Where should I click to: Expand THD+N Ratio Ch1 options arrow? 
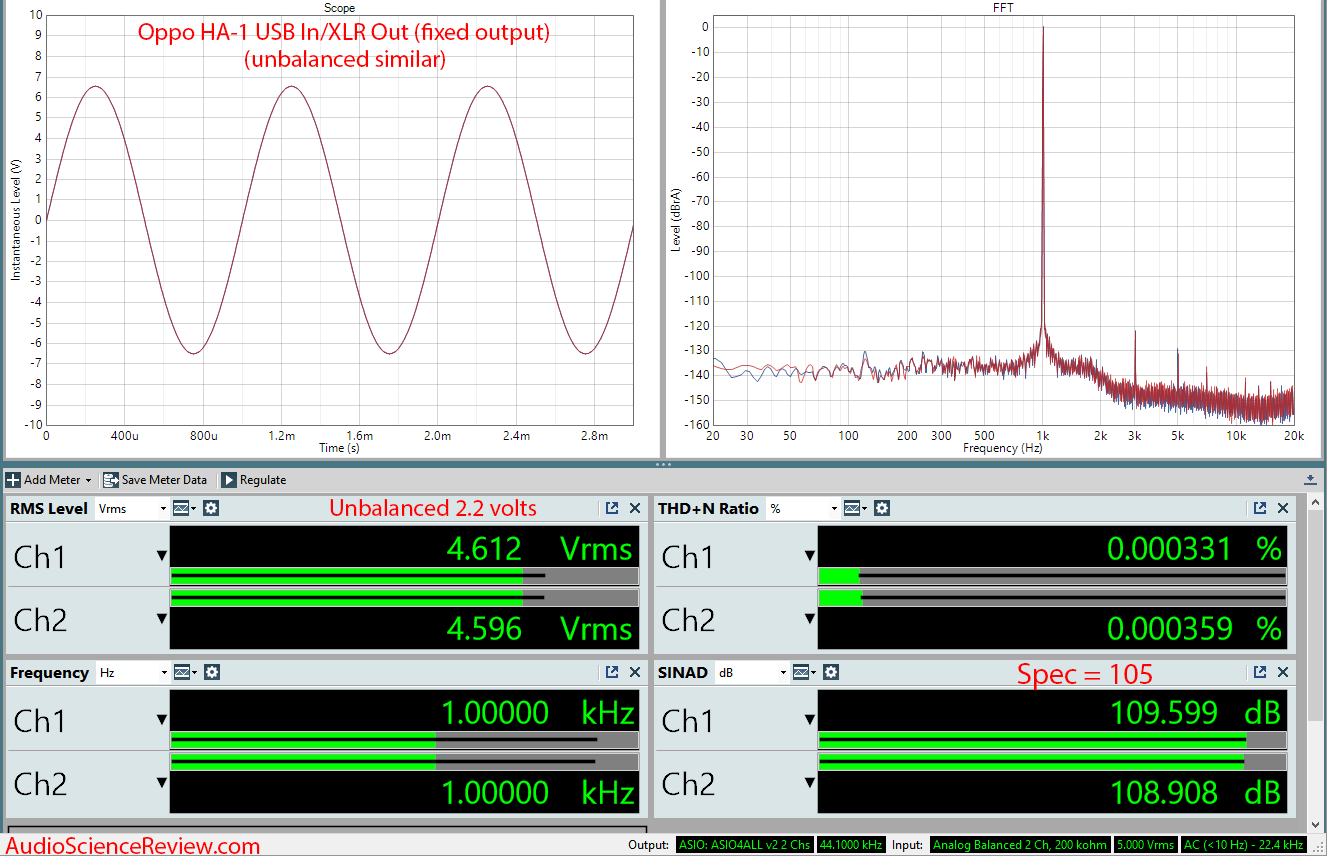(x=809, y=556)
